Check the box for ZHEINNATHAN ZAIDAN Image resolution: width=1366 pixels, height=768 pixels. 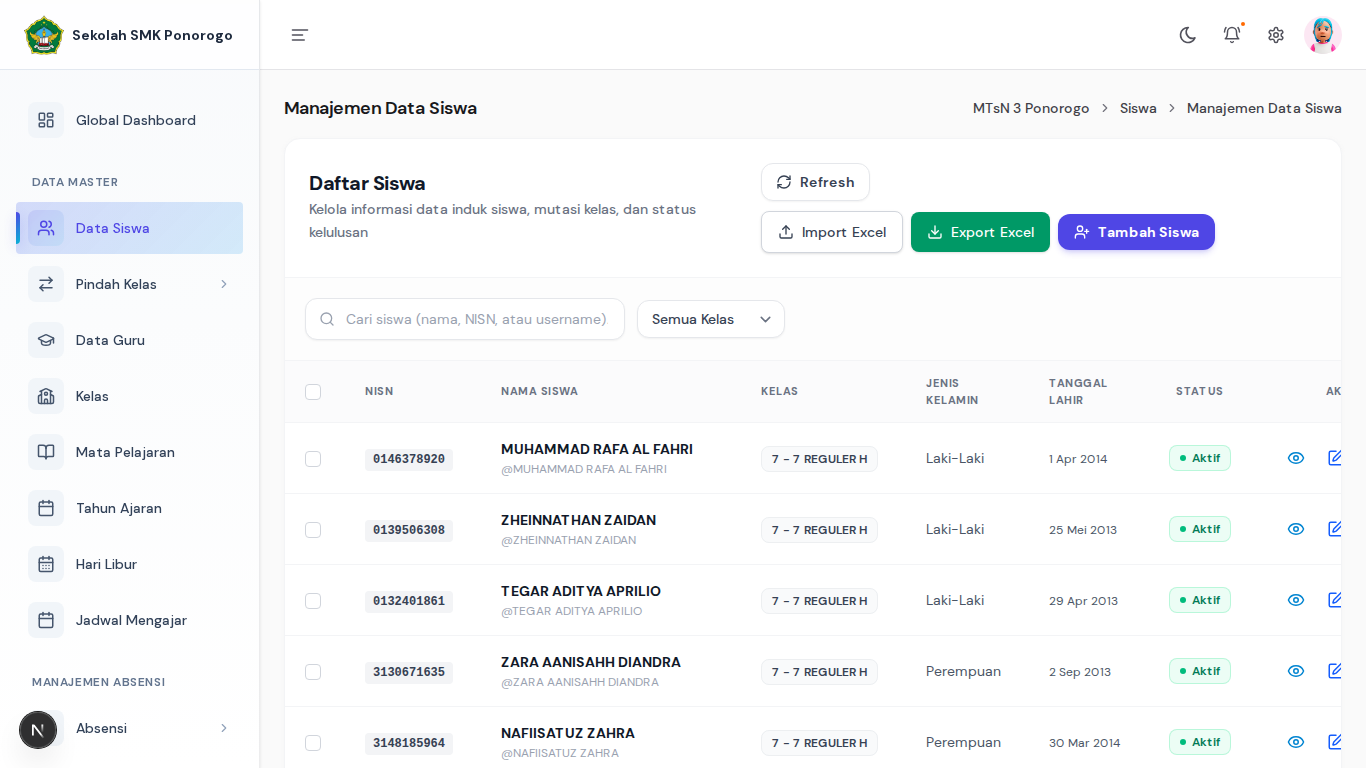pyautogui.click(x=313, y=530)
